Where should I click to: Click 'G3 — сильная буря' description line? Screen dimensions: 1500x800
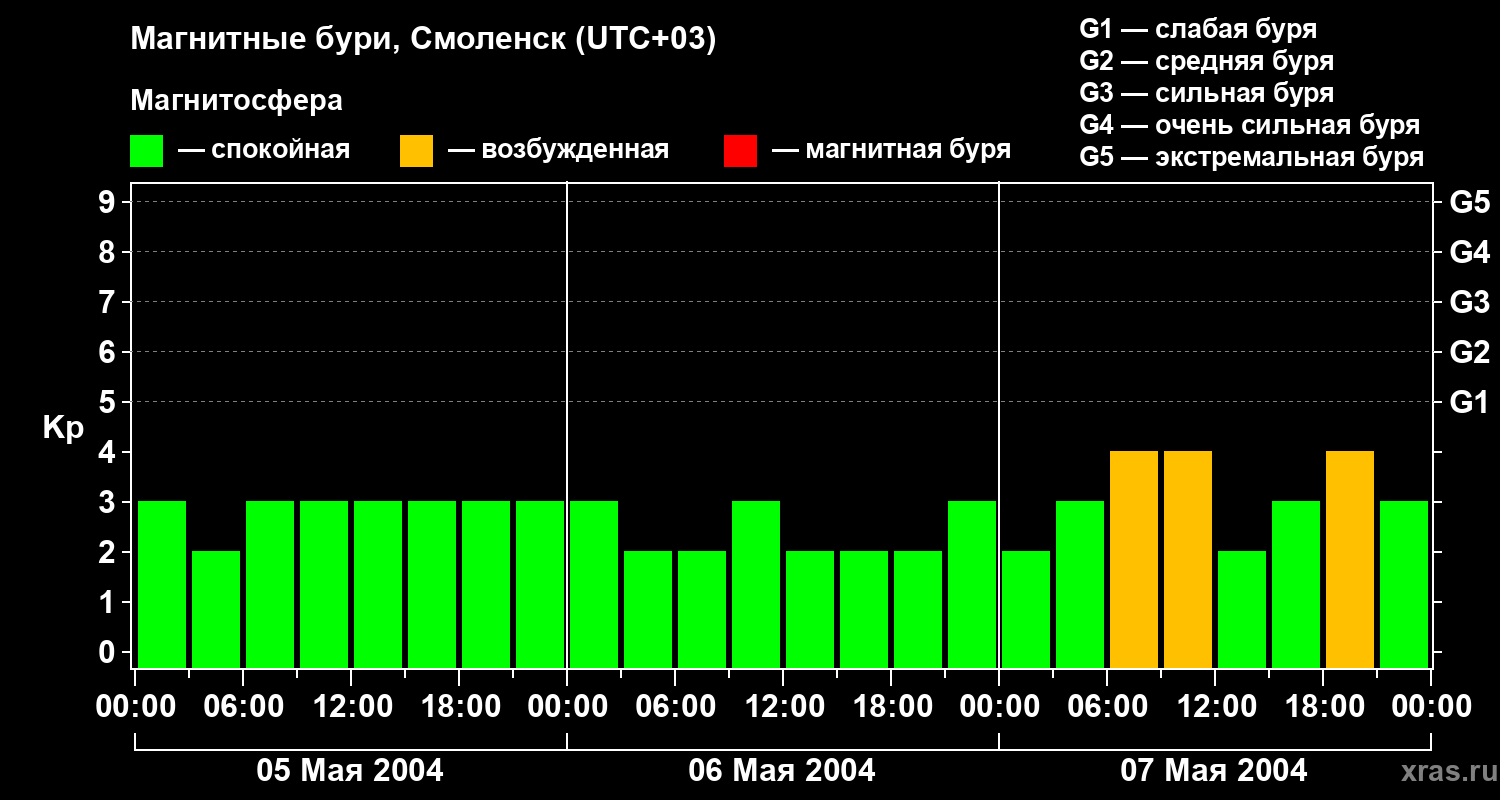[1206, 93]
